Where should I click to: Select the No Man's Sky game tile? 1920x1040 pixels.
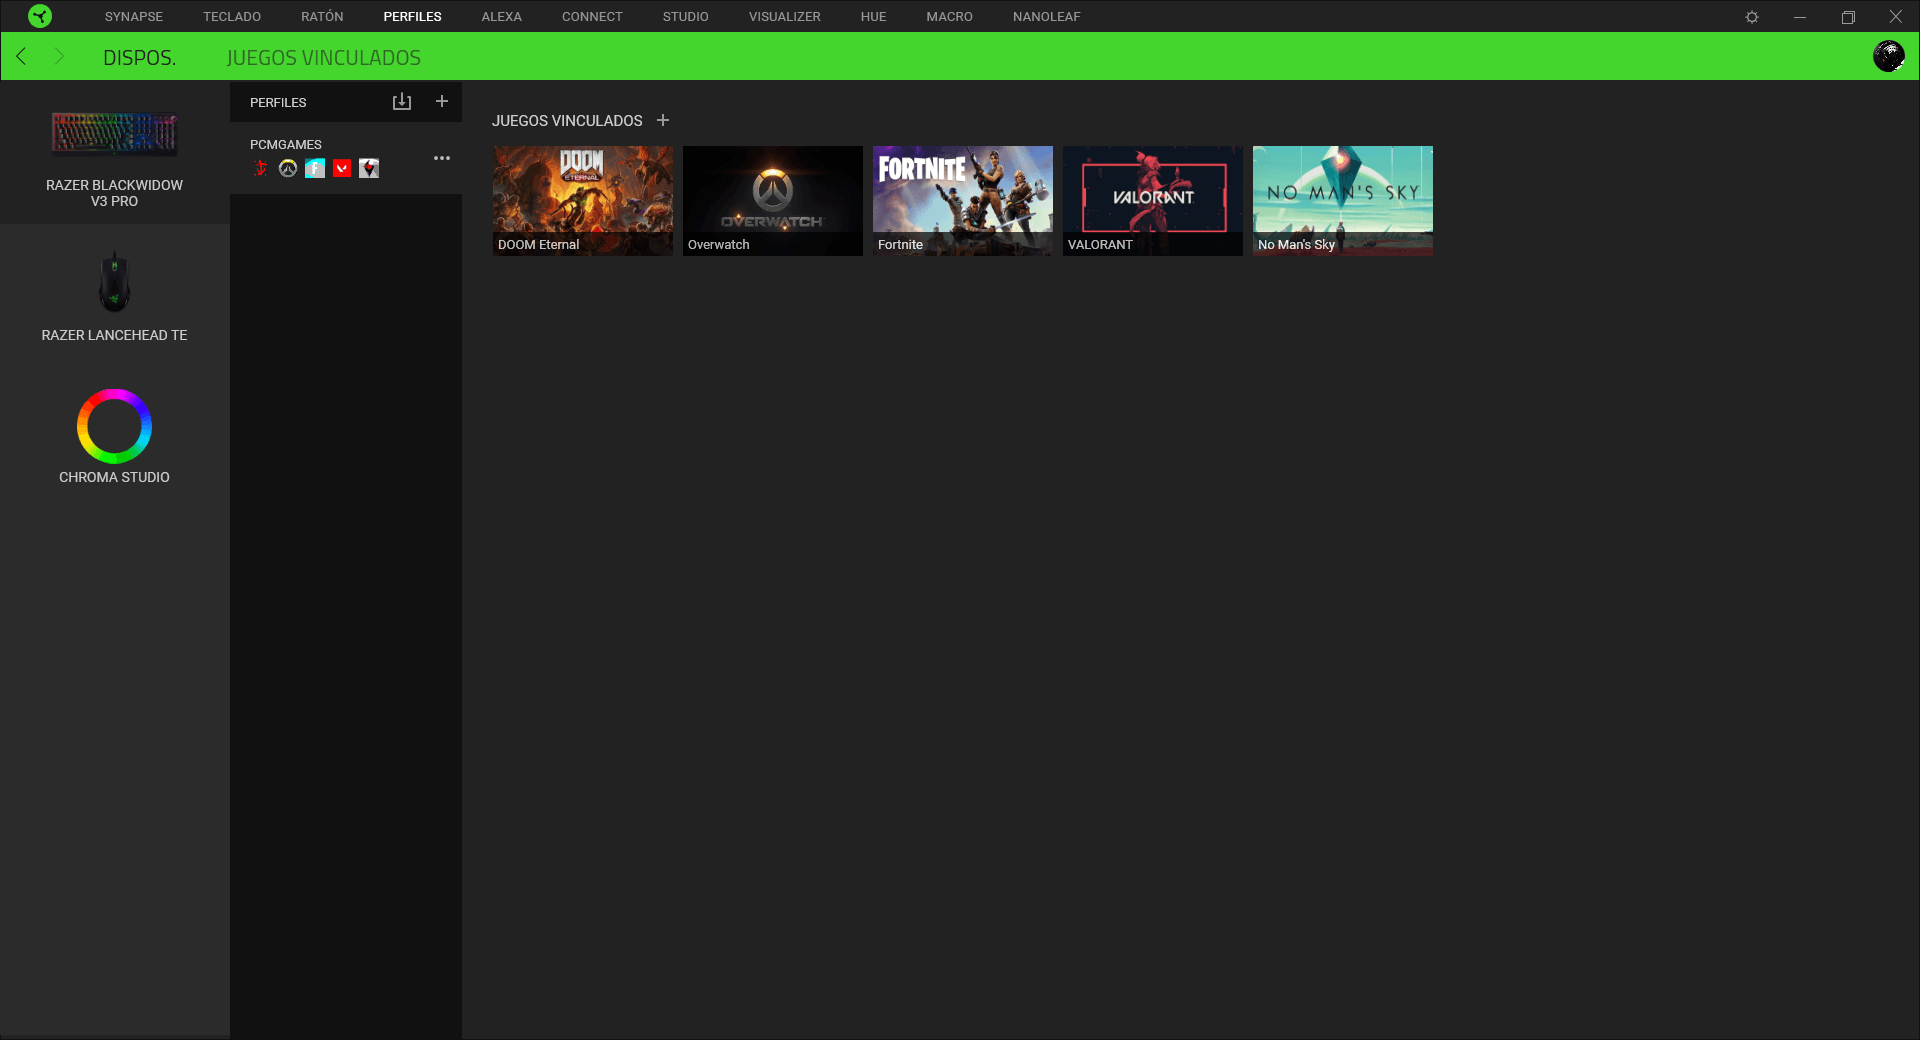pos(1343,201)
